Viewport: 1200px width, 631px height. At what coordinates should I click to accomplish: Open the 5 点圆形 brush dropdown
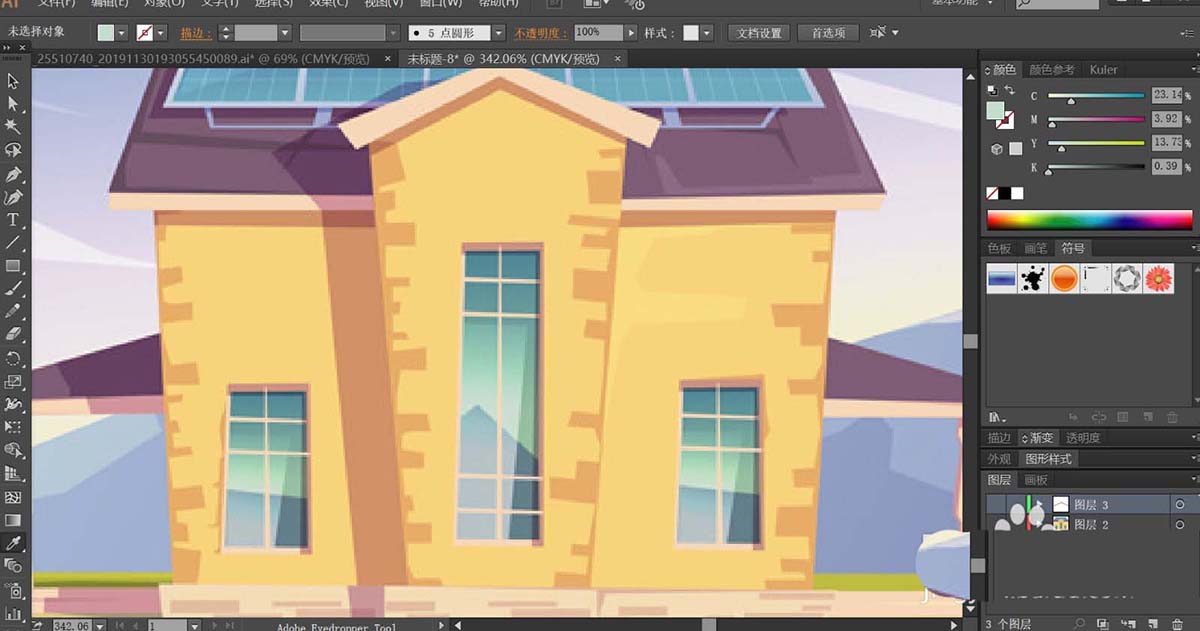498,33
